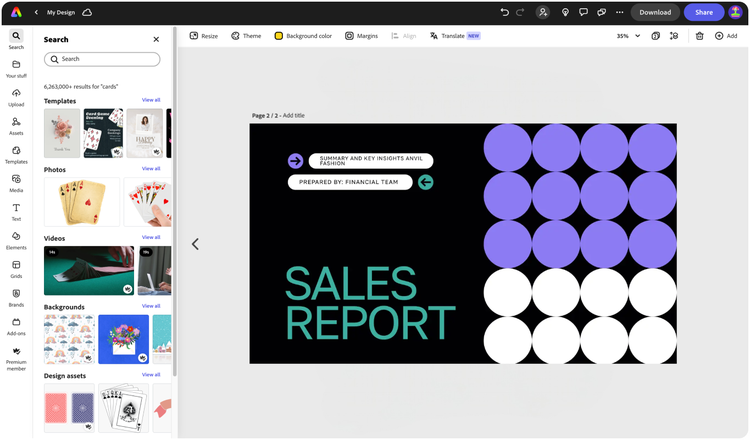Open the Elements panel
This screenshot has height=440, width=750.
(16, 241)
